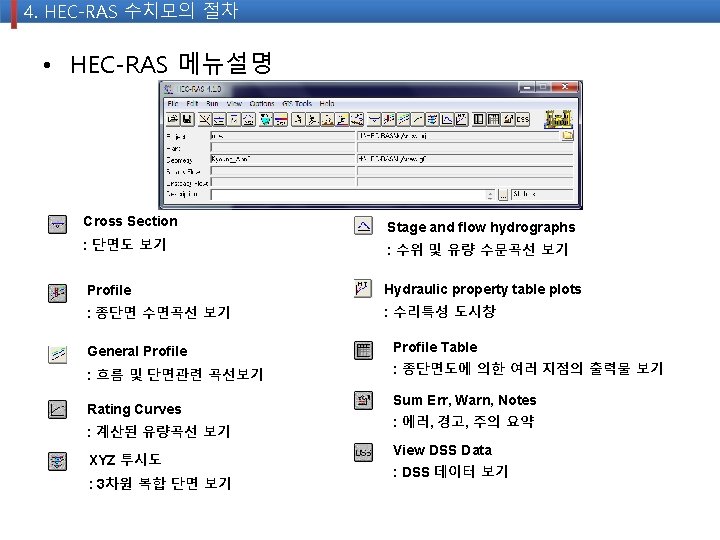Screen dimensions: 720x540
Task: Click the 'Stage and flow hydrographs' text
Action: 481,227
